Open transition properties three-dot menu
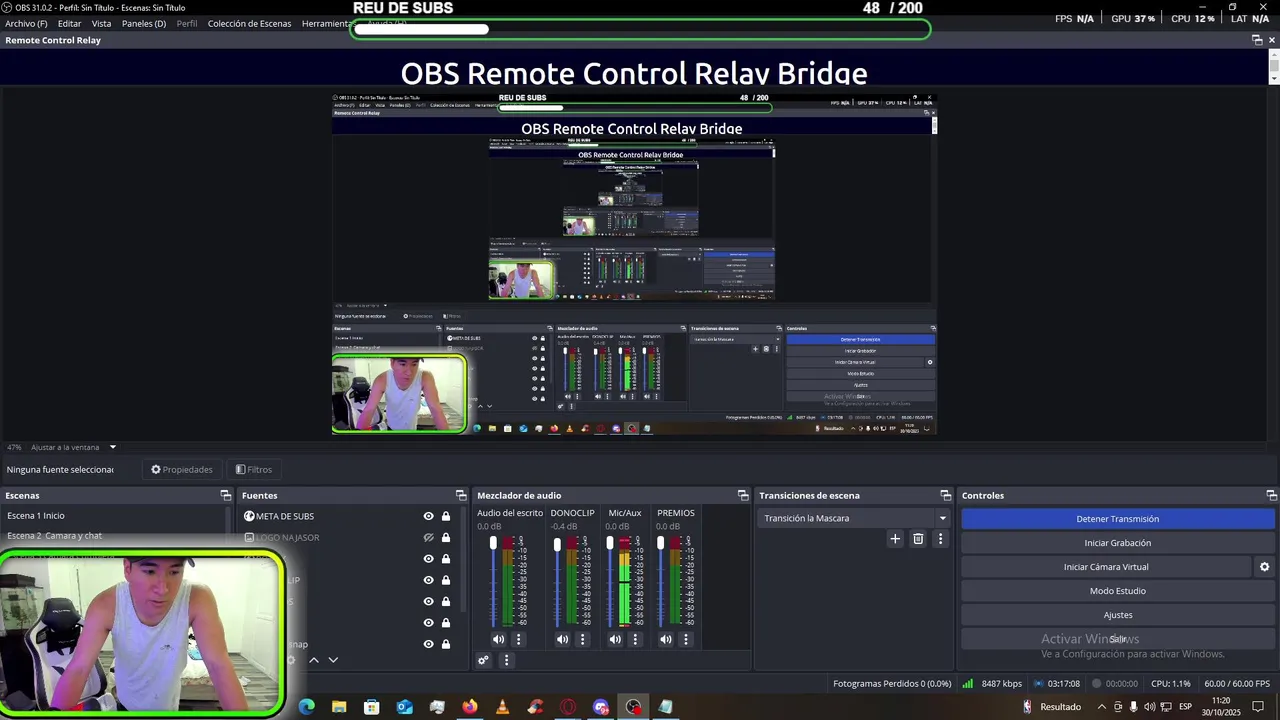The width and height of the screenshot is (1280, 720). (940, 539)
